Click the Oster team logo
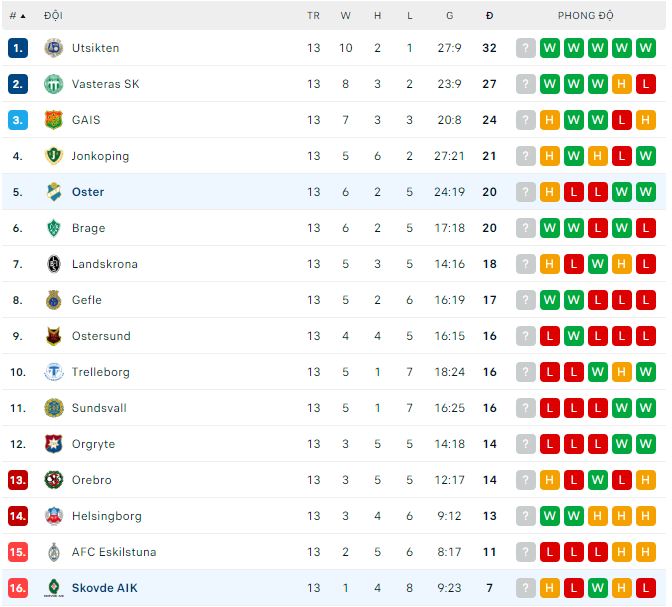Image resolution: width=672 pixels, height=607 pixels. tap(53, 192)
